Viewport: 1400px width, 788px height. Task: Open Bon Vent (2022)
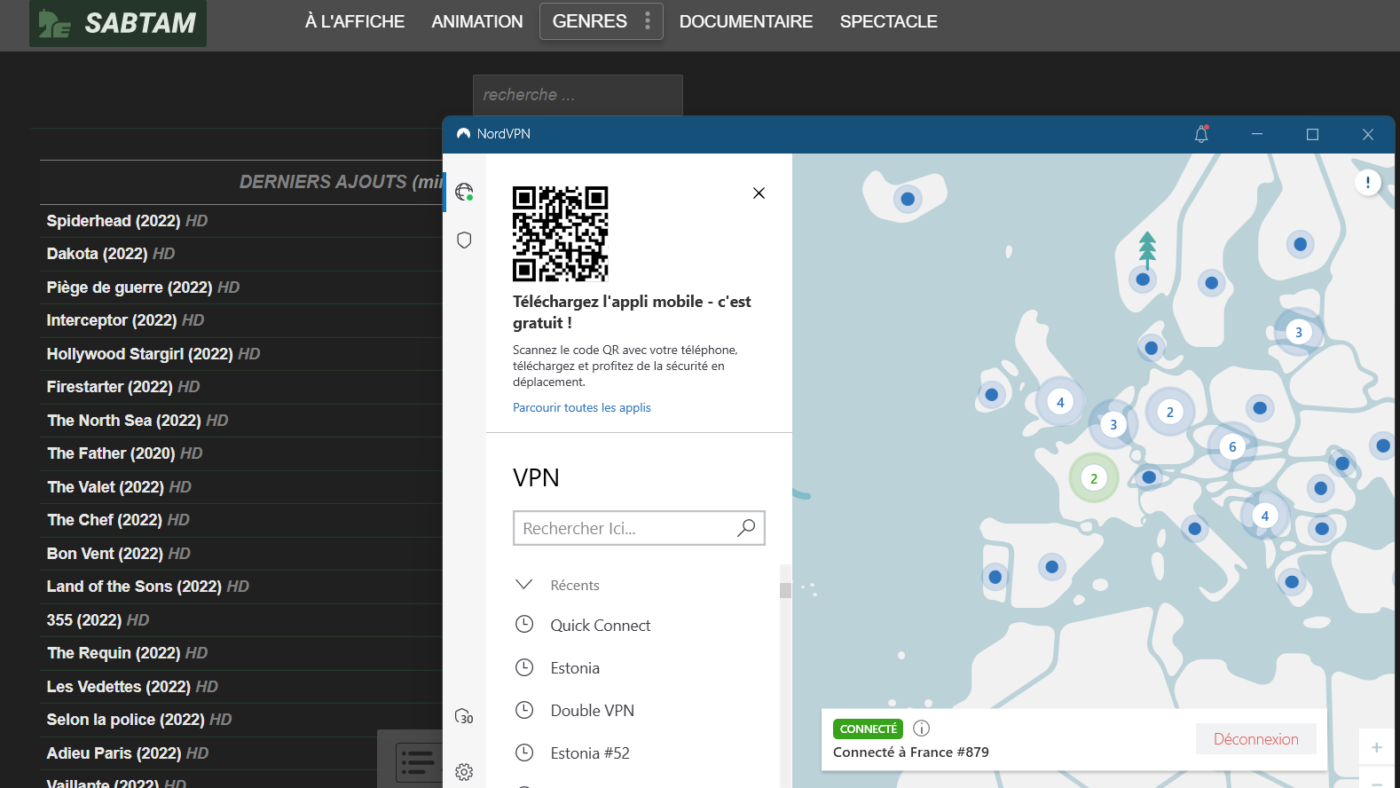[105, 553]
